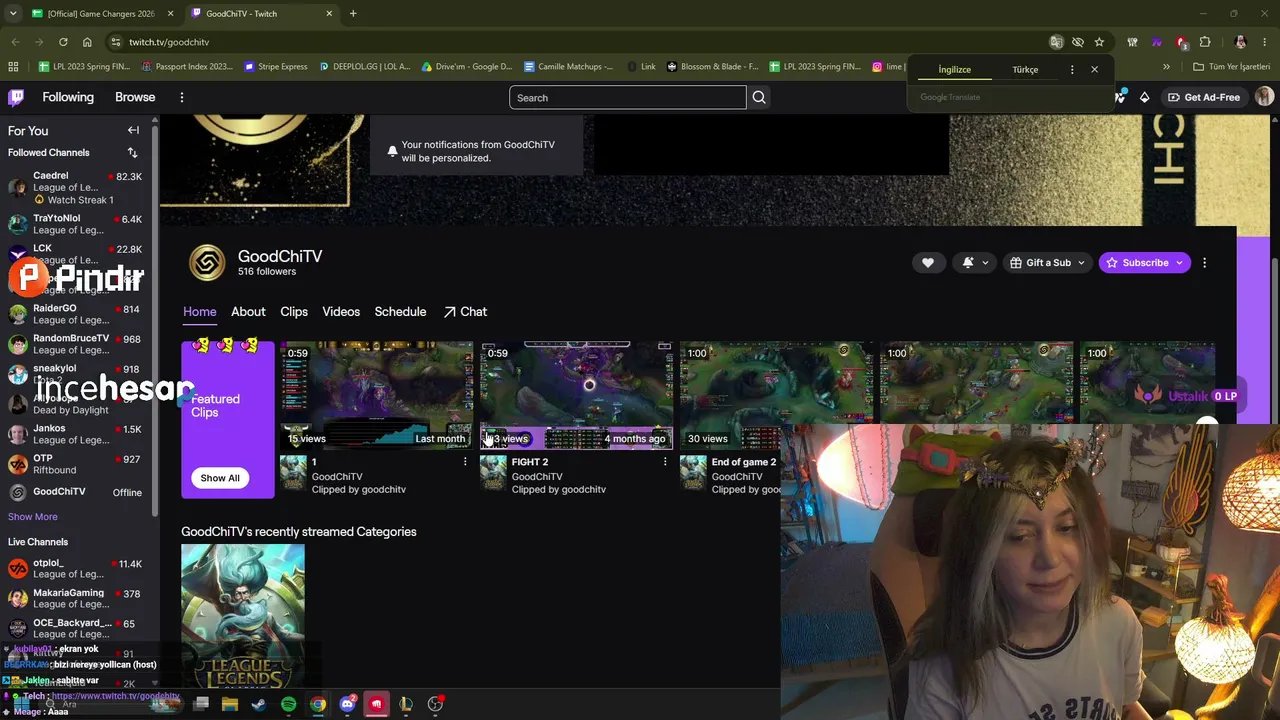
Task: Focus the Twitch search field
Action: pos(627,97)
